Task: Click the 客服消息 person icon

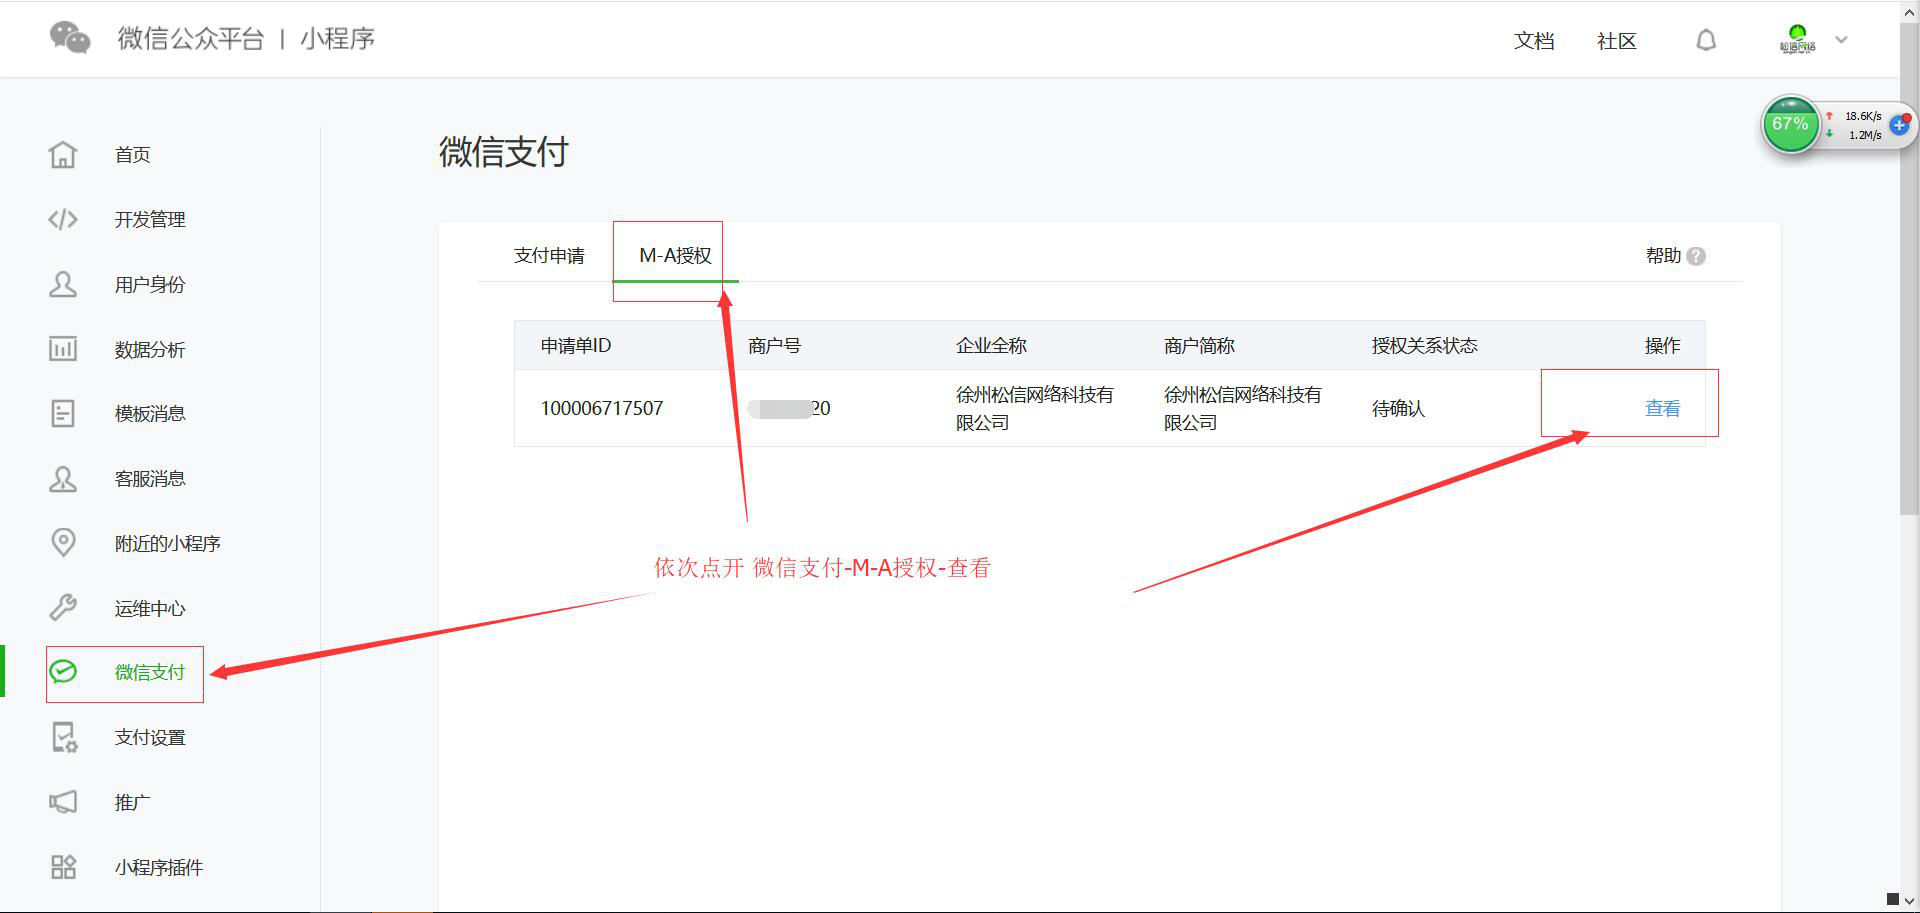Action: 63,478
